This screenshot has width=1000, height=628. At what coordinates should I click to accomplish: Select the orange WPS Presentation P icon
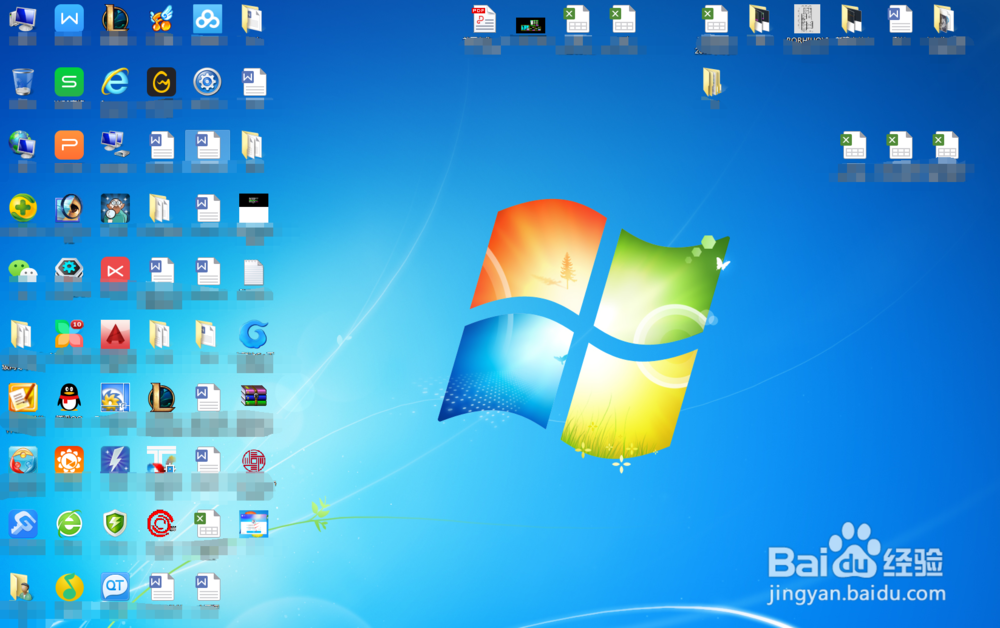(x=69, y=145)
